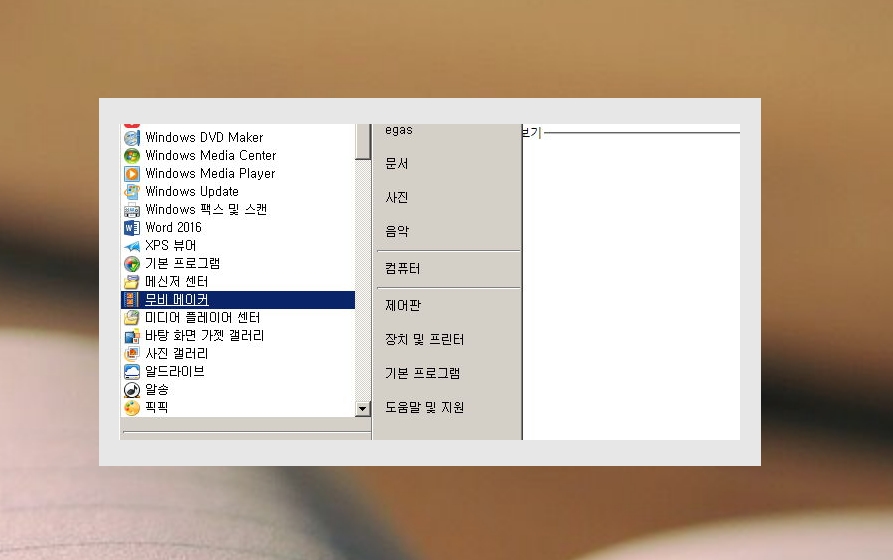
Task: Launch Windows Media Center from list
Action: coord(210,156)
